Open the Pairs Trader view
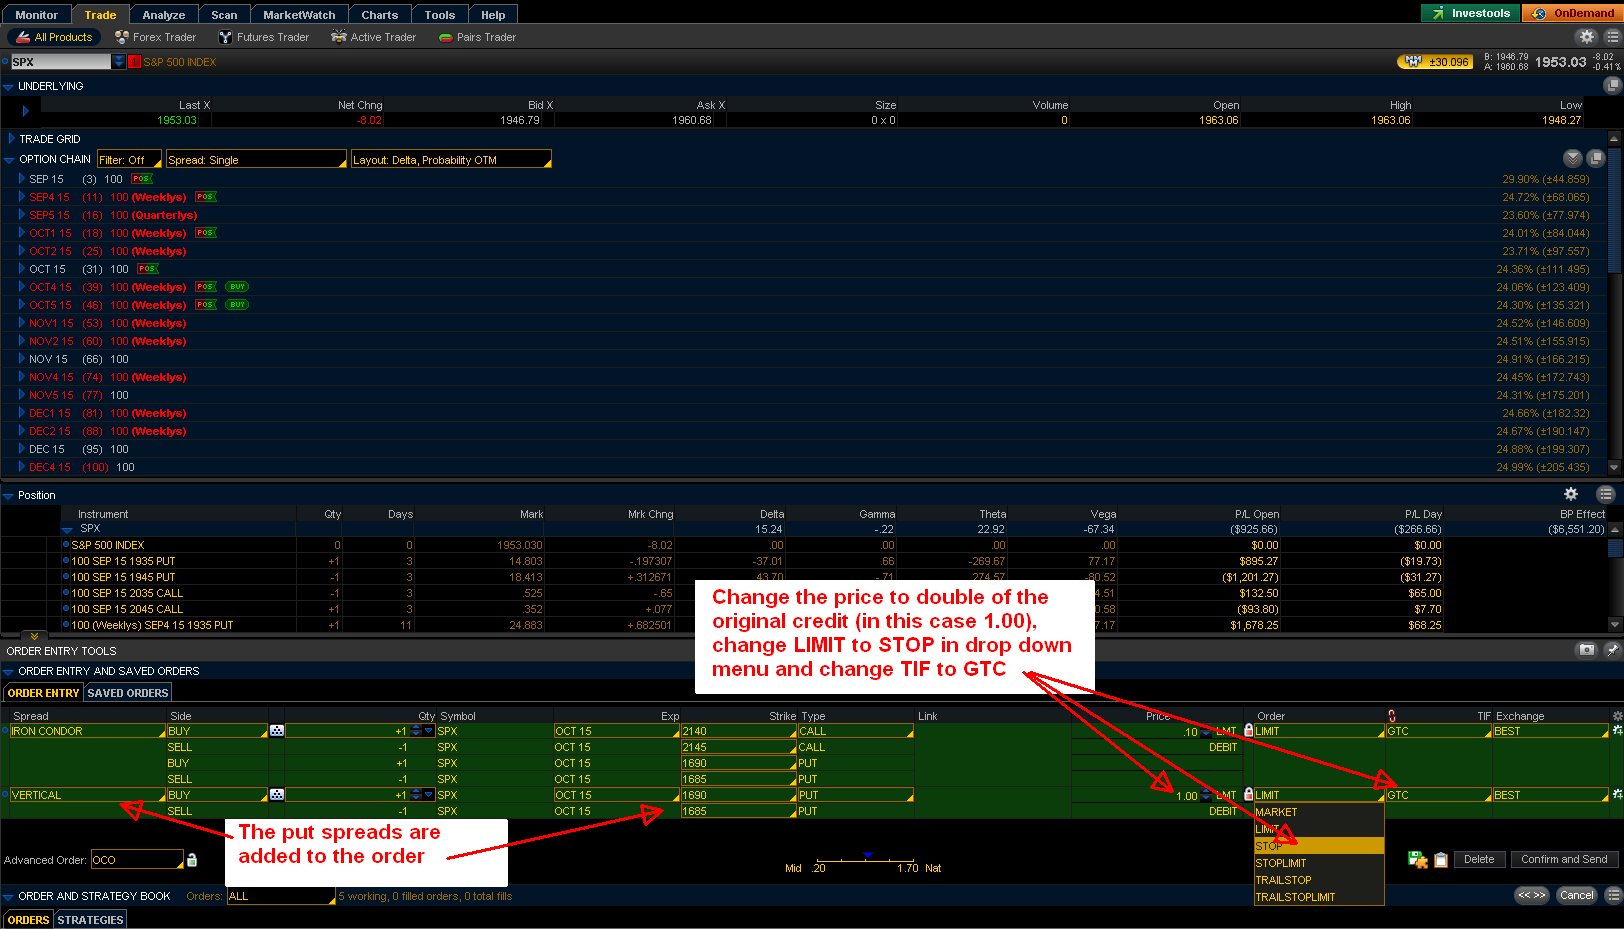This screenshot has width=1624, height=929. tap(477, 37)
